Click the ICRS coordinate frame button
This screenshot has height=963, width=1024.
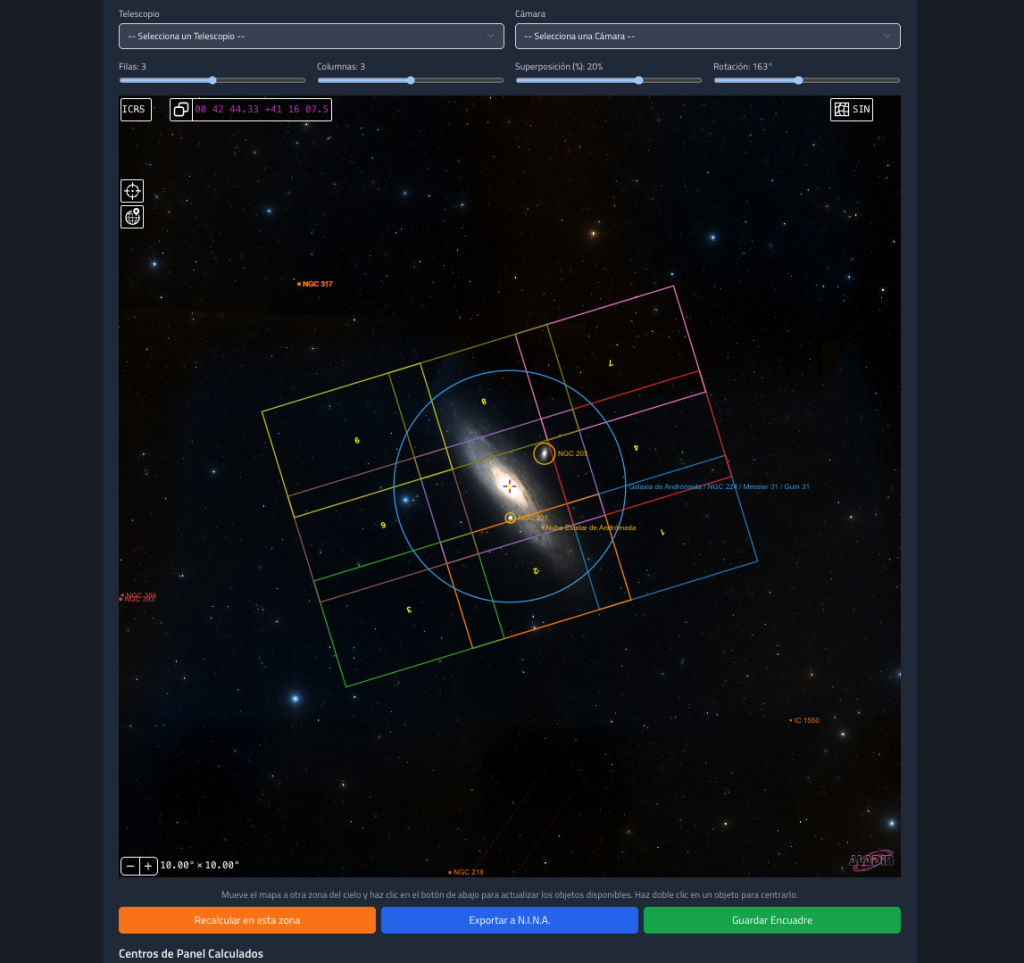coord(135,109)
